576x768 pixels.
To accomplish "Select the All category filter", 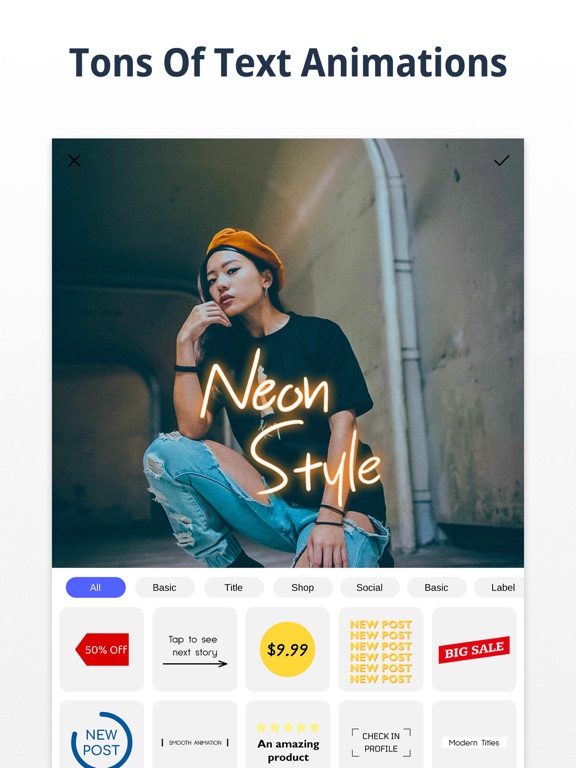I will point(96,587).
